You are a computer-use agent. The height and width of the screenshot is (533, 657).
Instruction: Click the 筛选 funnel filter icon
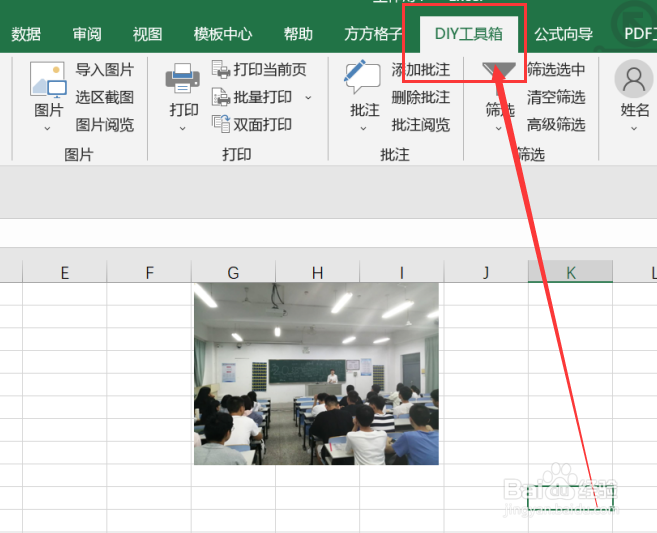pyautogui.click(x=499, y=78)
